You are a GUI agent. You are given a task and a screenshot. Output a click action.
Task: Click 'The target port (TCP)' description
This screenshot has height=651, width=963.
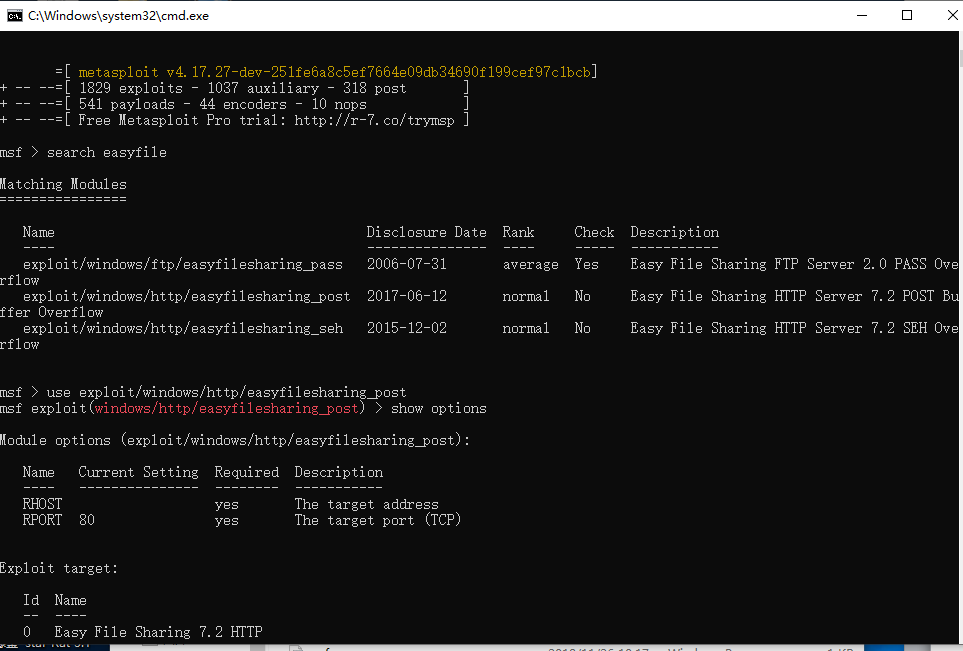378,520
